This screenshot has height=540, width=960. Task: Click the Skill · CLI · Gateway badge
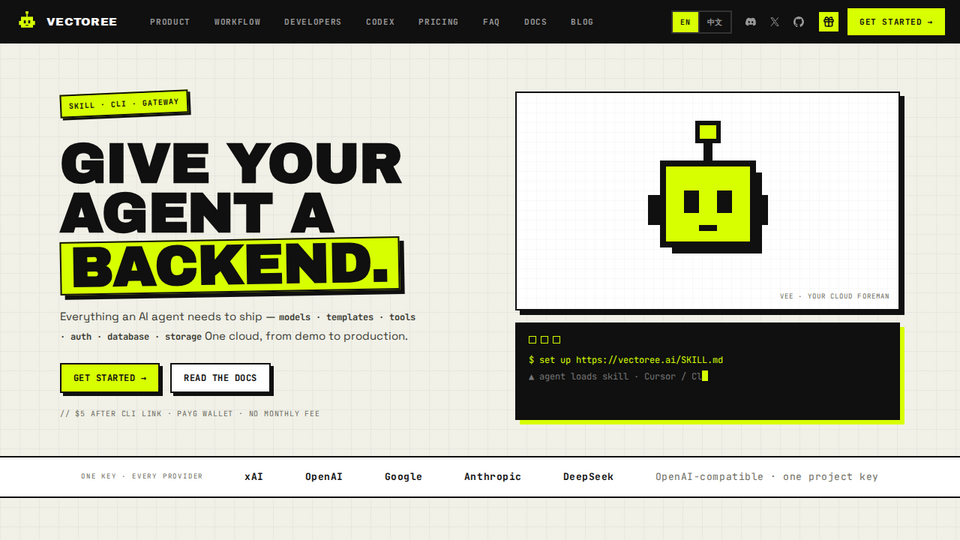pyautogui.click(x=124, y=103)
